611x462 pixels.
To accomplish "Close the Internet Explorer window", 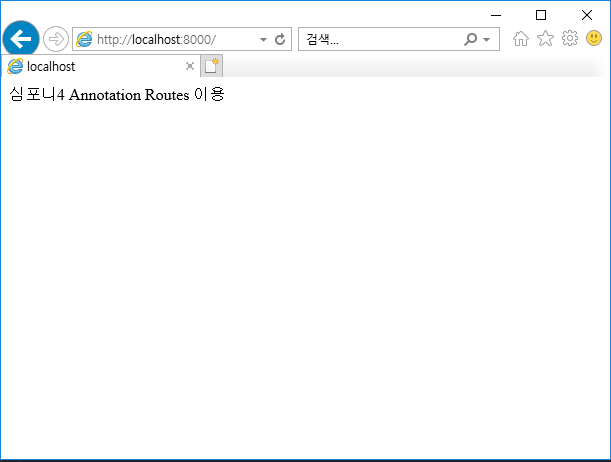I will (x=587, y=14).
